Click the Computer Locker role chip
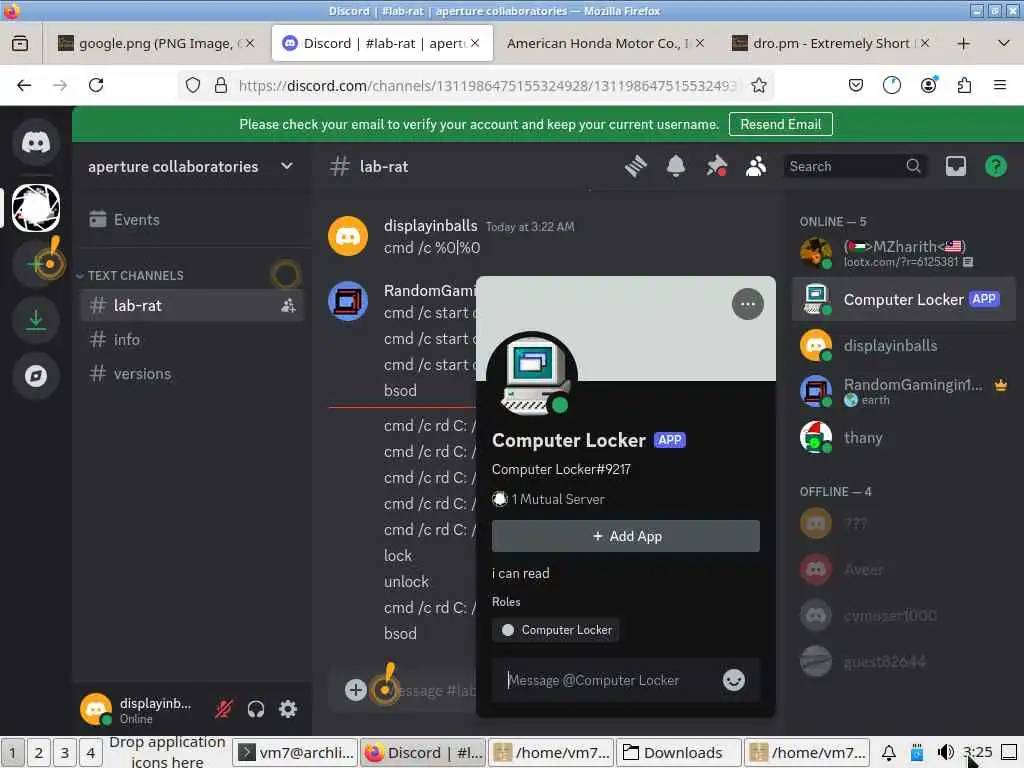This screenshot has width=1024, height=768. [x=556, y=630]
